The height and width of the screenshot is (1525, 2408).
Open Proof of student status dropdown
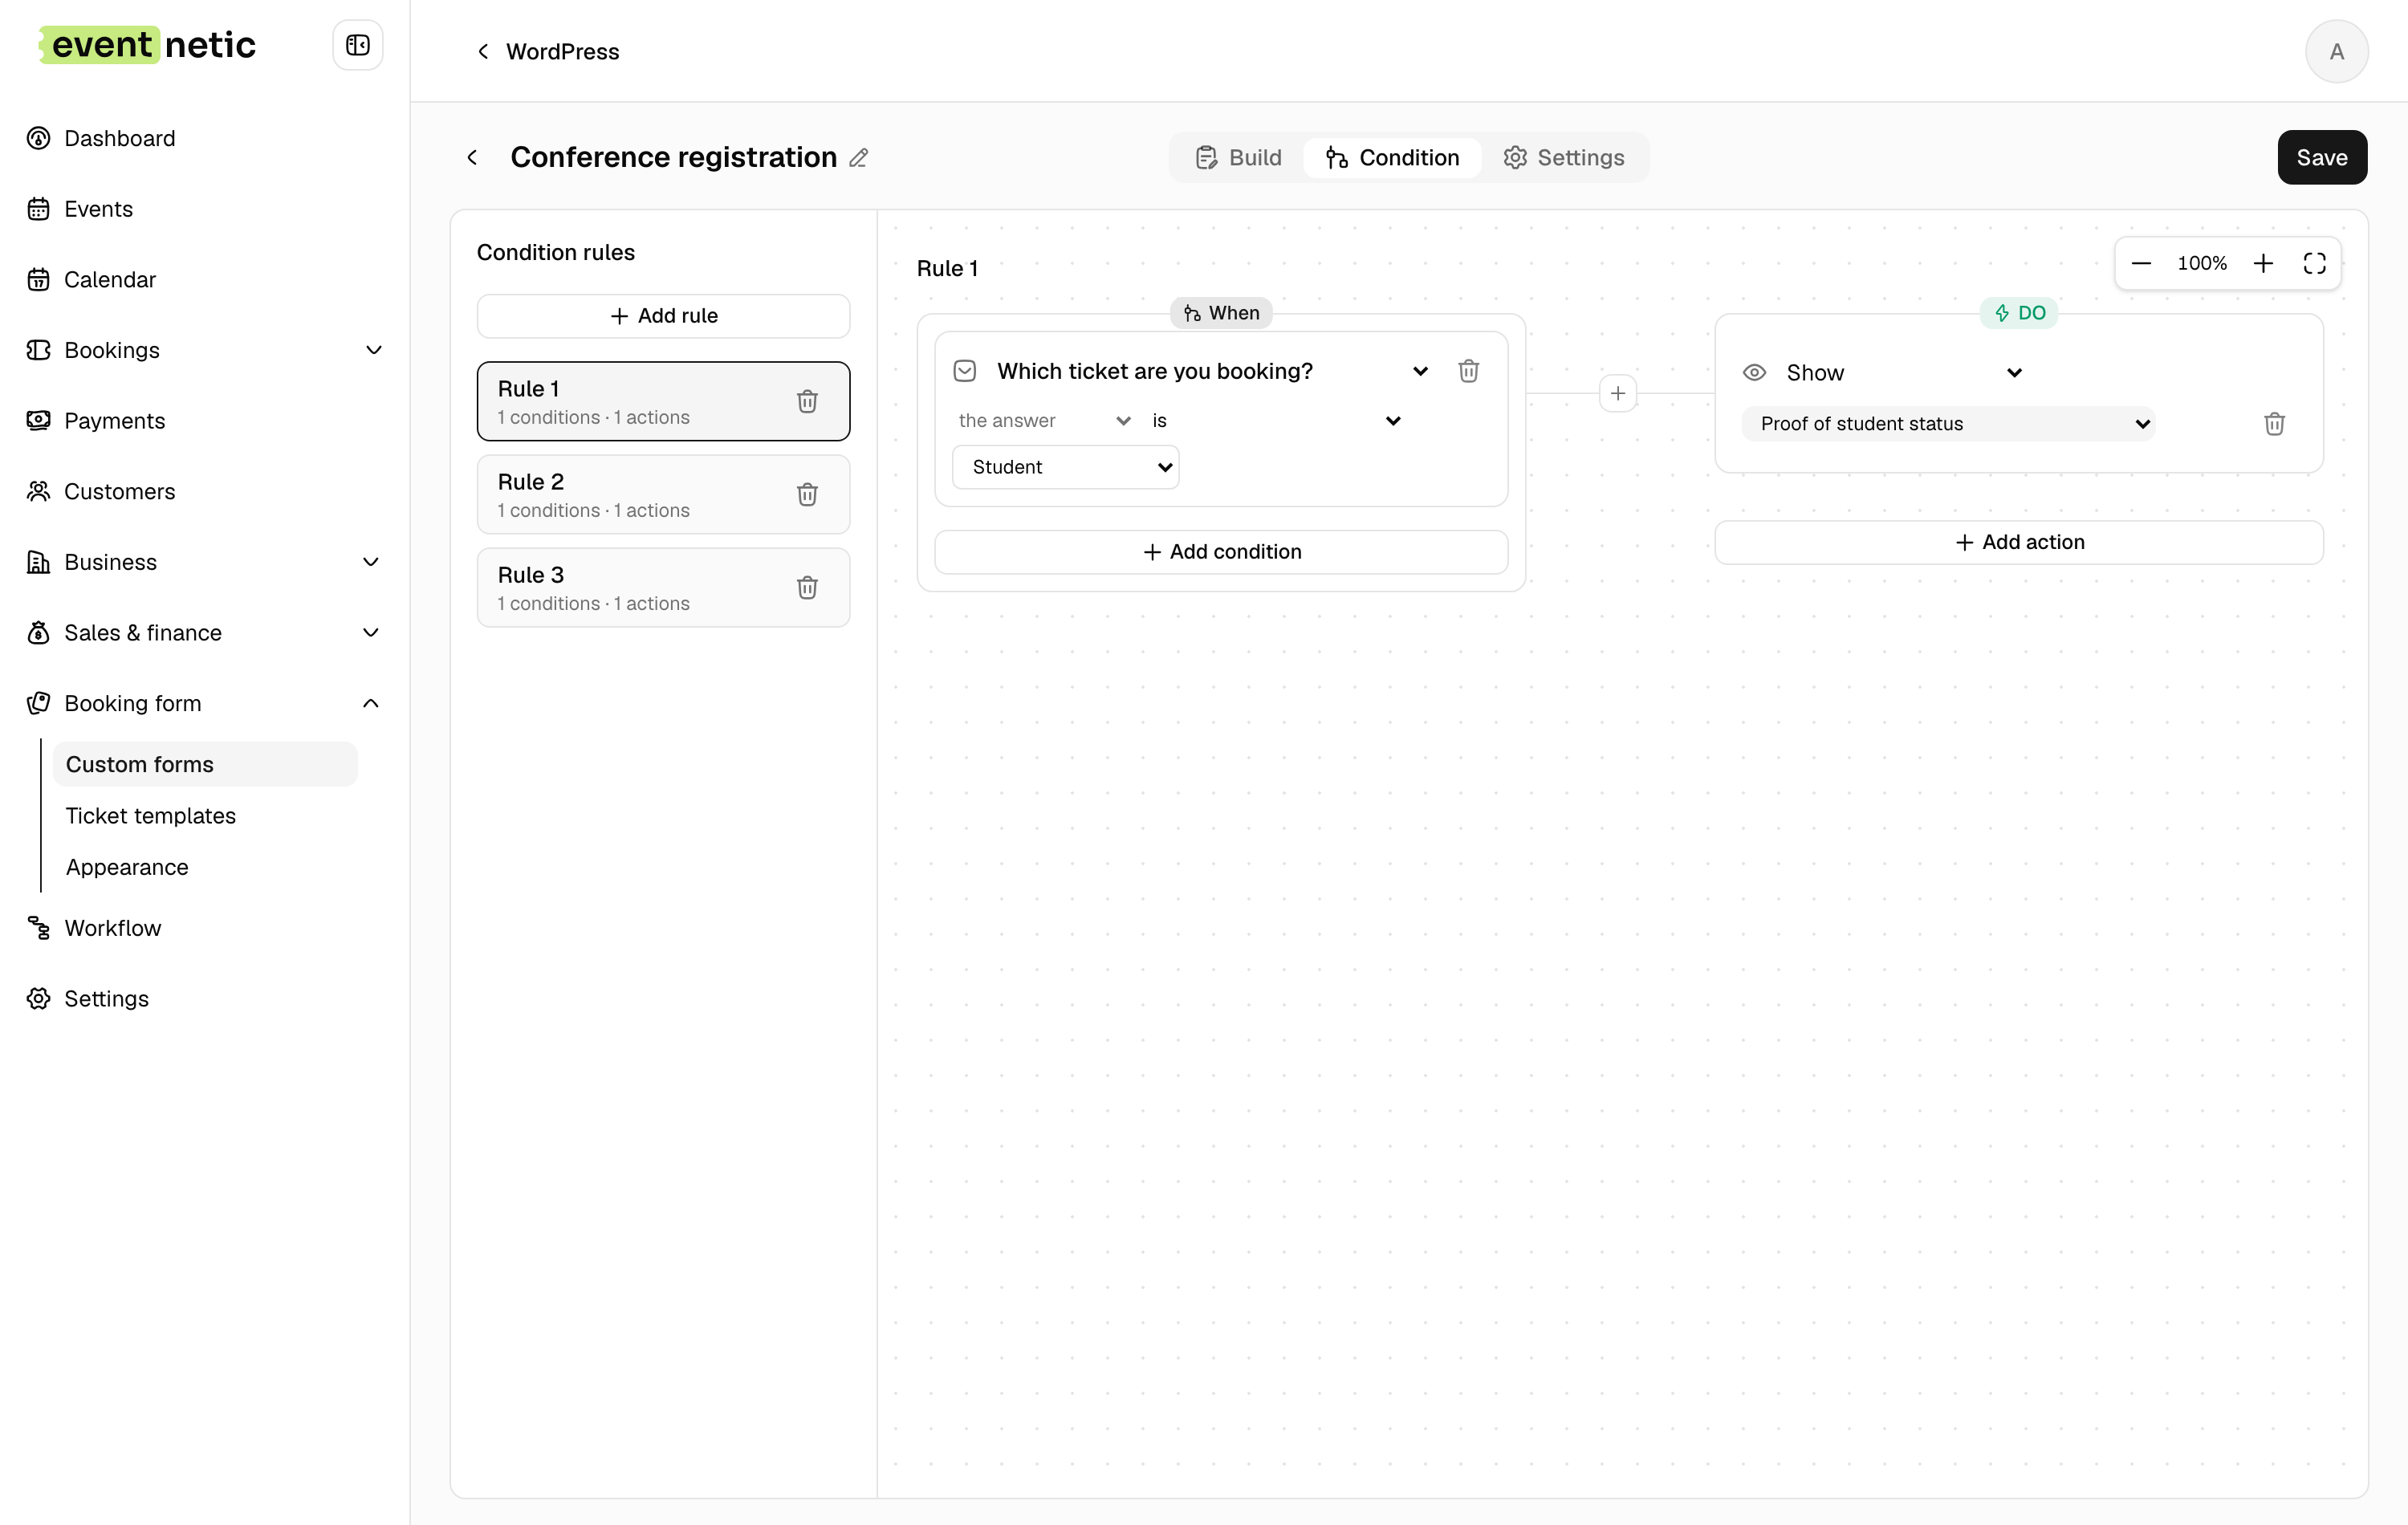point(1948,424)
